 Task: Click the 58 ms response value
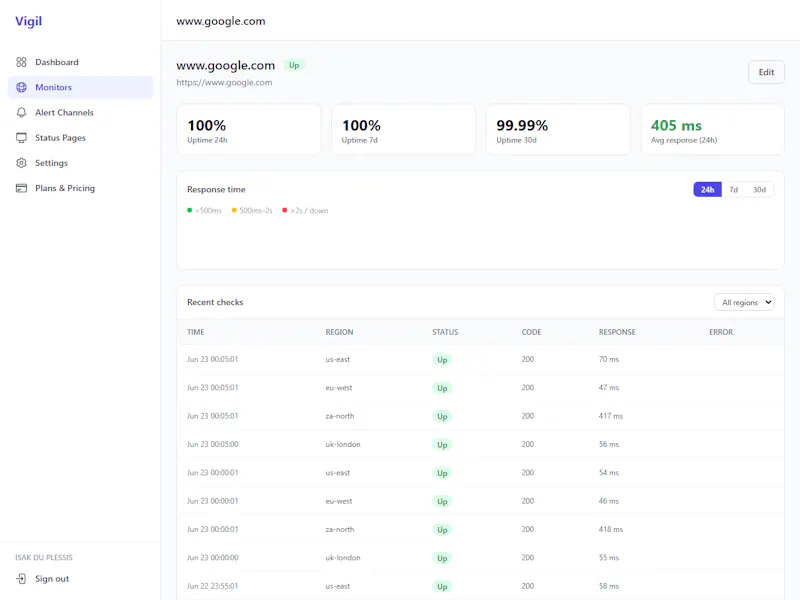point(609,586)
